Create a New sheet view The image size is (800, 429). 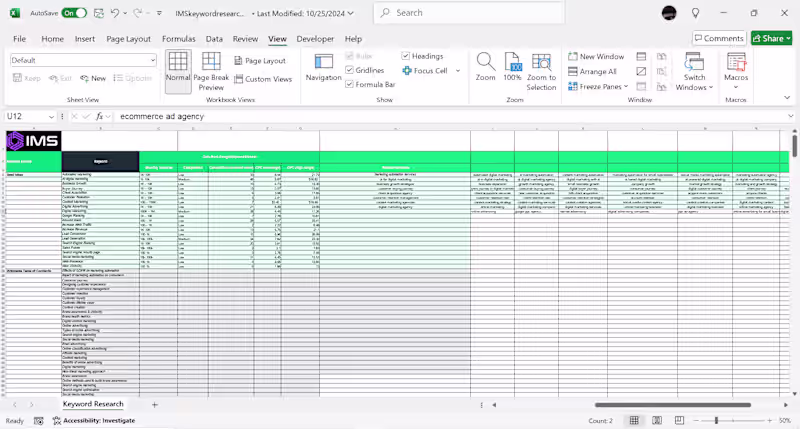tap(93, 78)
